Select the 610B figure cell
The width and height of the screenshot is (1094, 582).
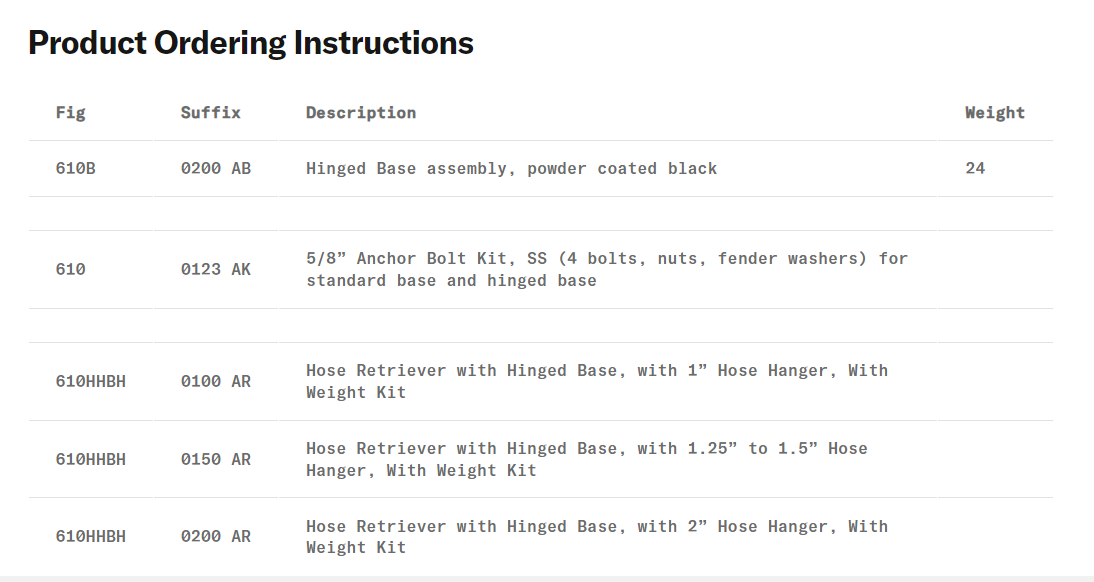76,169
